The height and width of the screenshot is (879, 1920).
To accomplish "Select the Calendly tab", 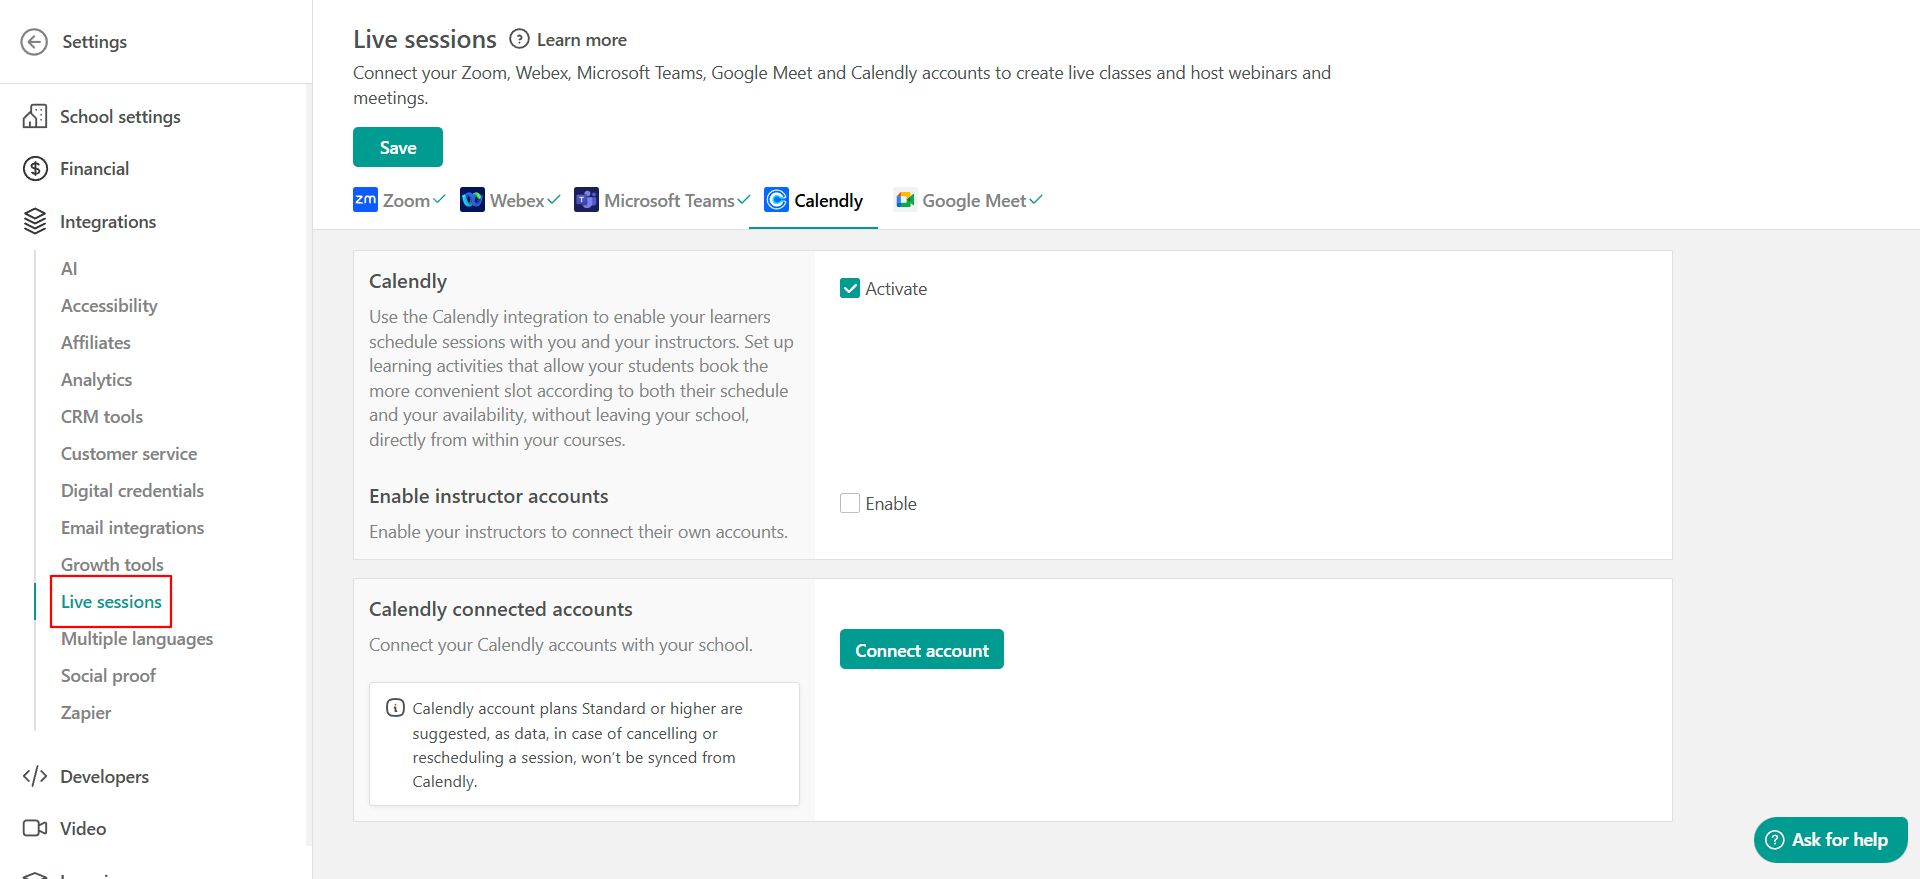I will point(813,201).
